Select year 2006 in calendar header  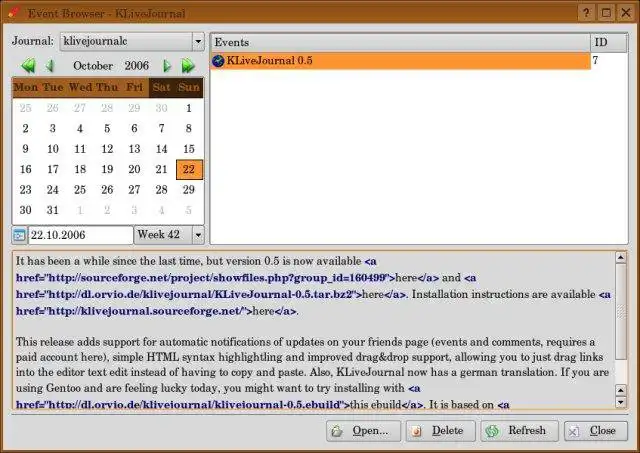(137, 66)
